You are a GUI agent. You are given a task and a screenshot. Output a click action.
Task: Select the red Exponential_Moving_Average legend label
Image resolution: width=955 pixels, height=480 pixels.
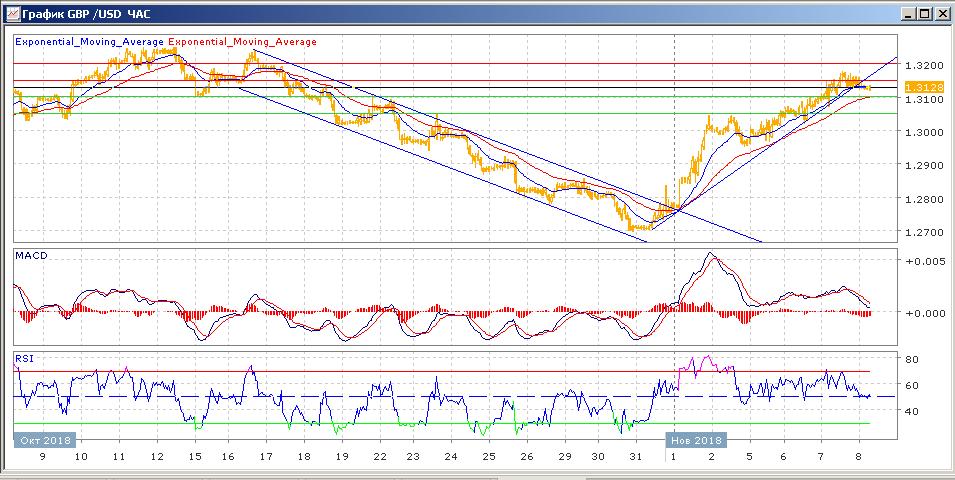[x=243, y=42]
